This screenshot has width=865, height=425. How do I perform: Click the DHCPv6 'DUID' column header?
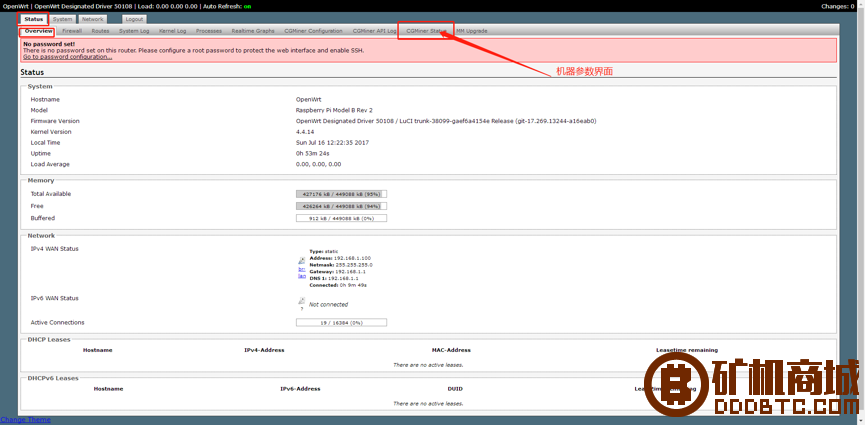click(455, 389)
